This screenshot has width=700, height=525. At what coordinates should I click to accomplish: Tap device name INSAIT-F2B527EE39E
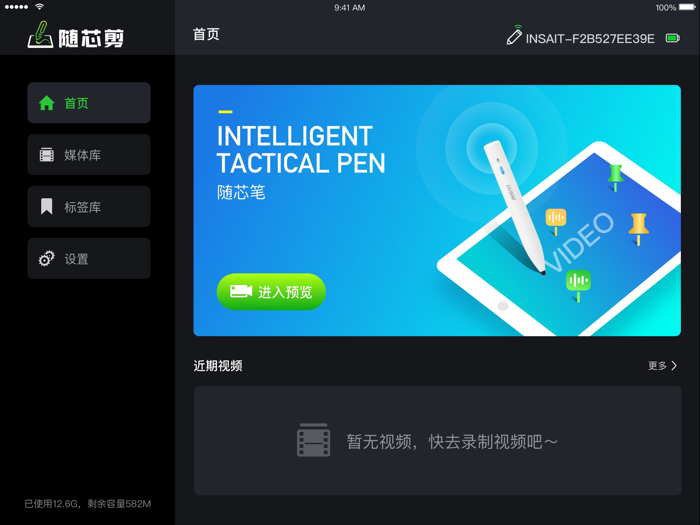coord(590,39)
